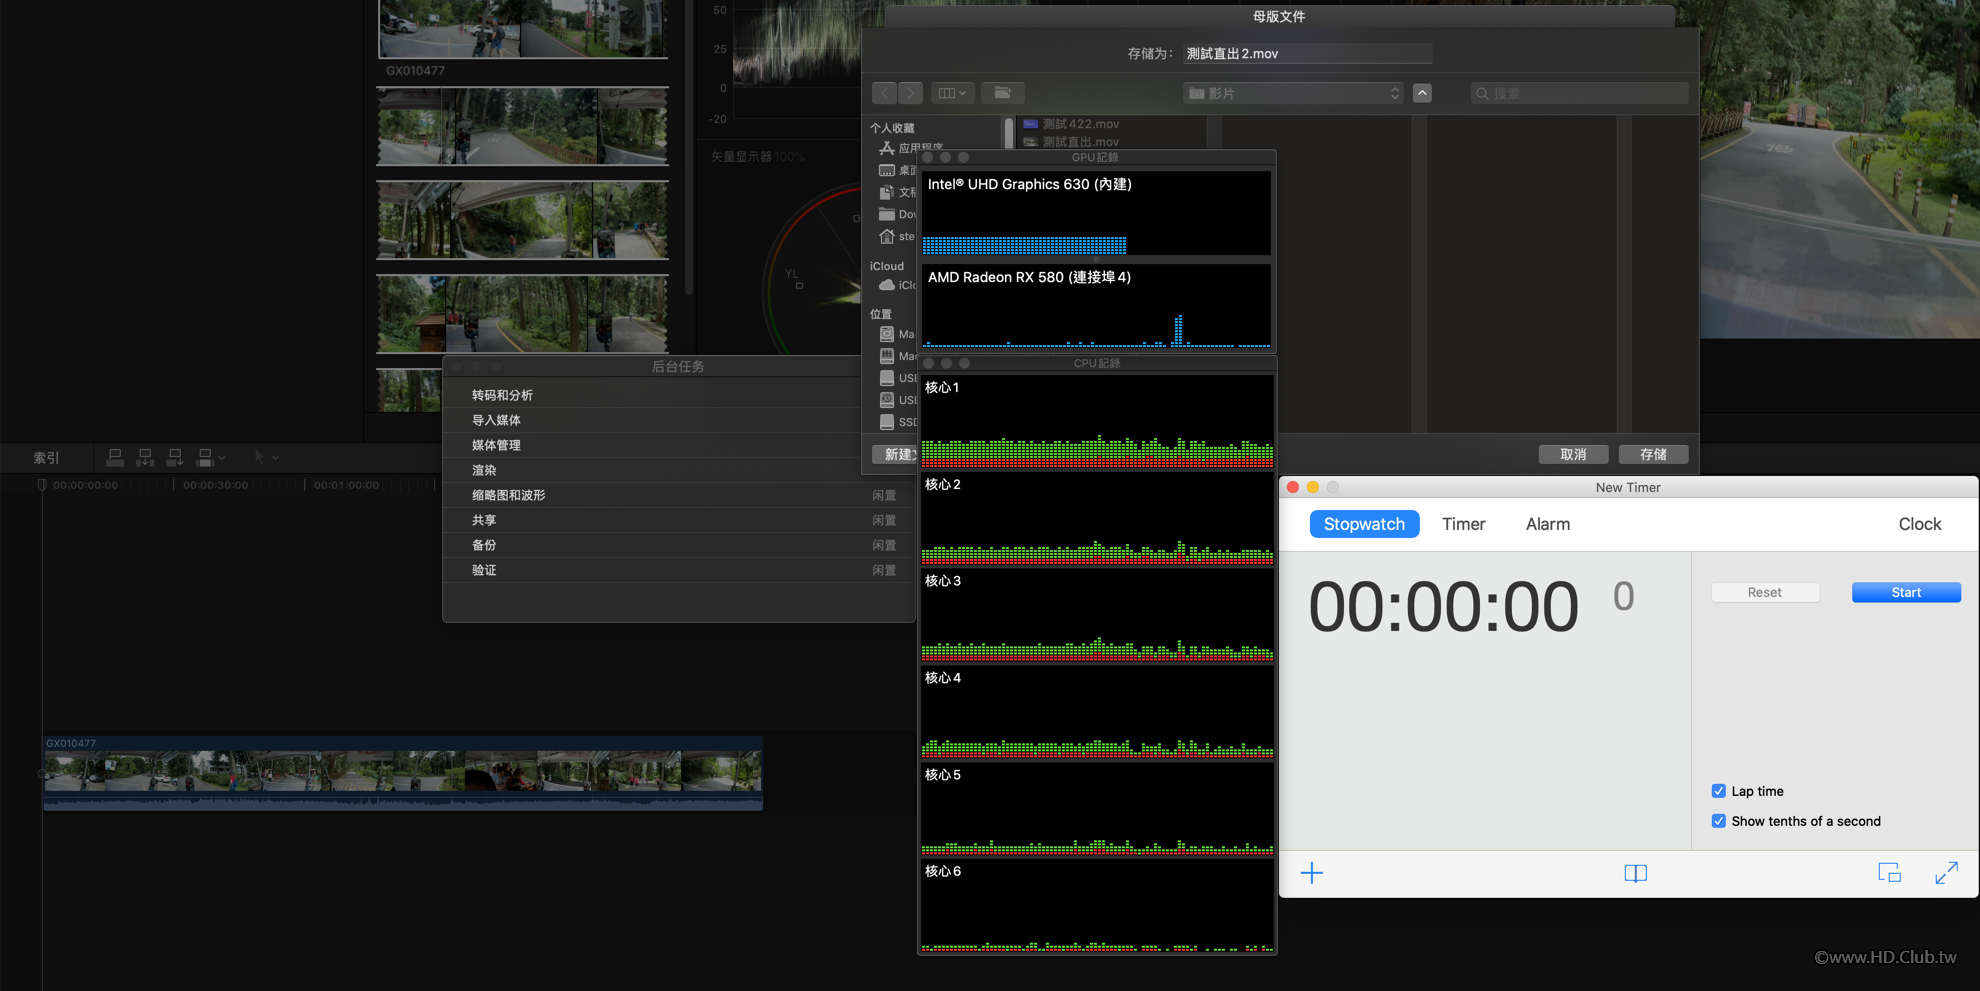Open the column view mode dropdown
The height and width of the screenshot is (991, 1980).
(951, 93)
